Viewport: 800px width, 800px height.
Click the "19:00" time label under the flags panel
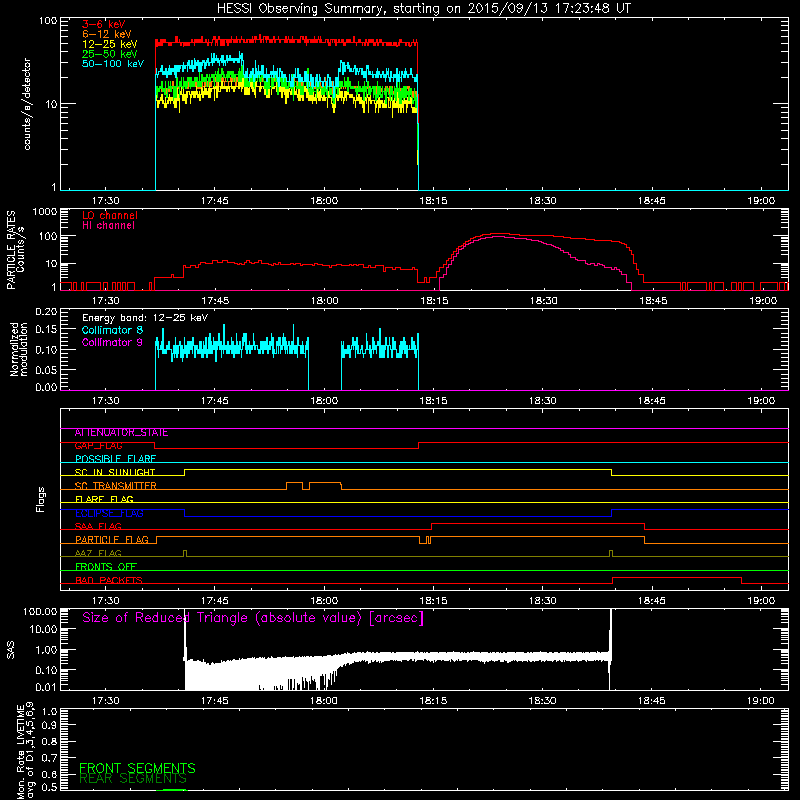[x=761, y=601]
